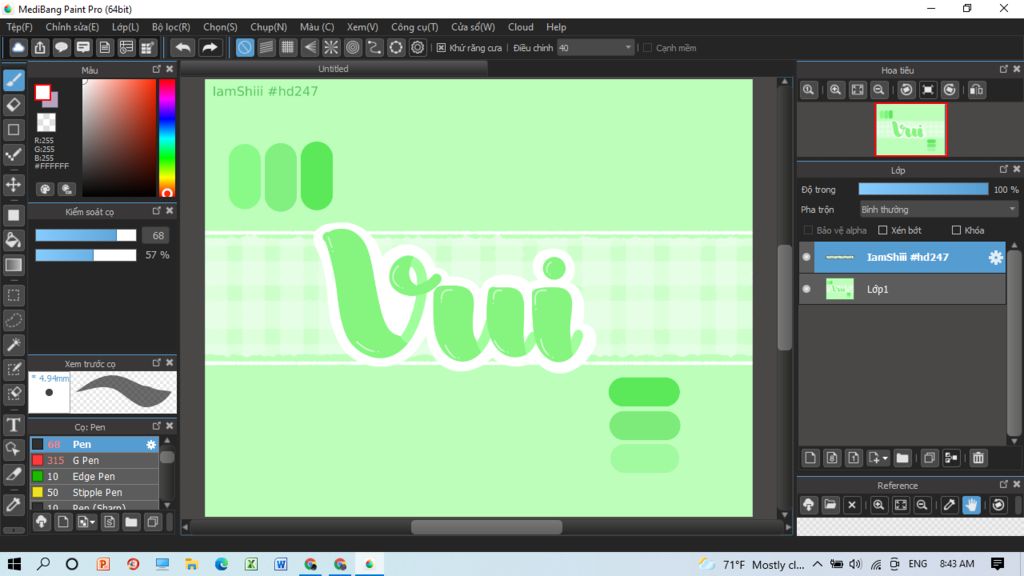Open the Điều chỉnh correction value dropdown
The width and height of the screenshot is (1024, 576).
click(x=596, y=48)
